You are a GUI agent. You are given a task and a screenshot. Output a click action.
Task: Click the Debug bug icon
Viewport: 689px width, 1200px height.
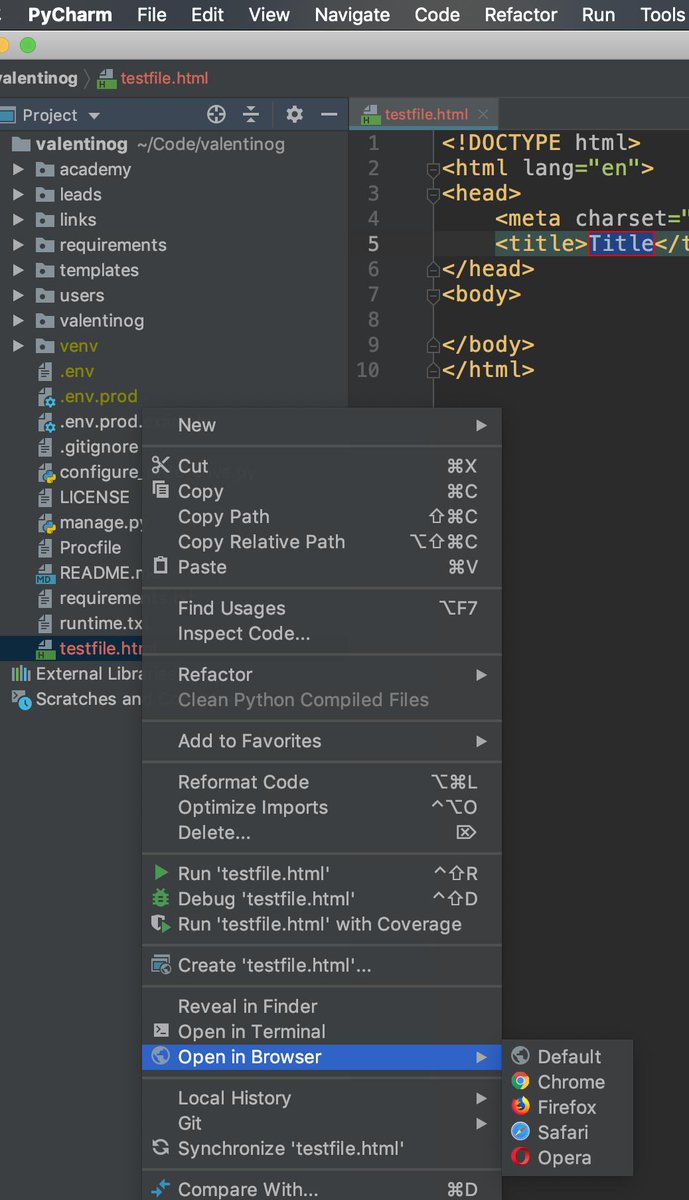click(x=160, y=898)
